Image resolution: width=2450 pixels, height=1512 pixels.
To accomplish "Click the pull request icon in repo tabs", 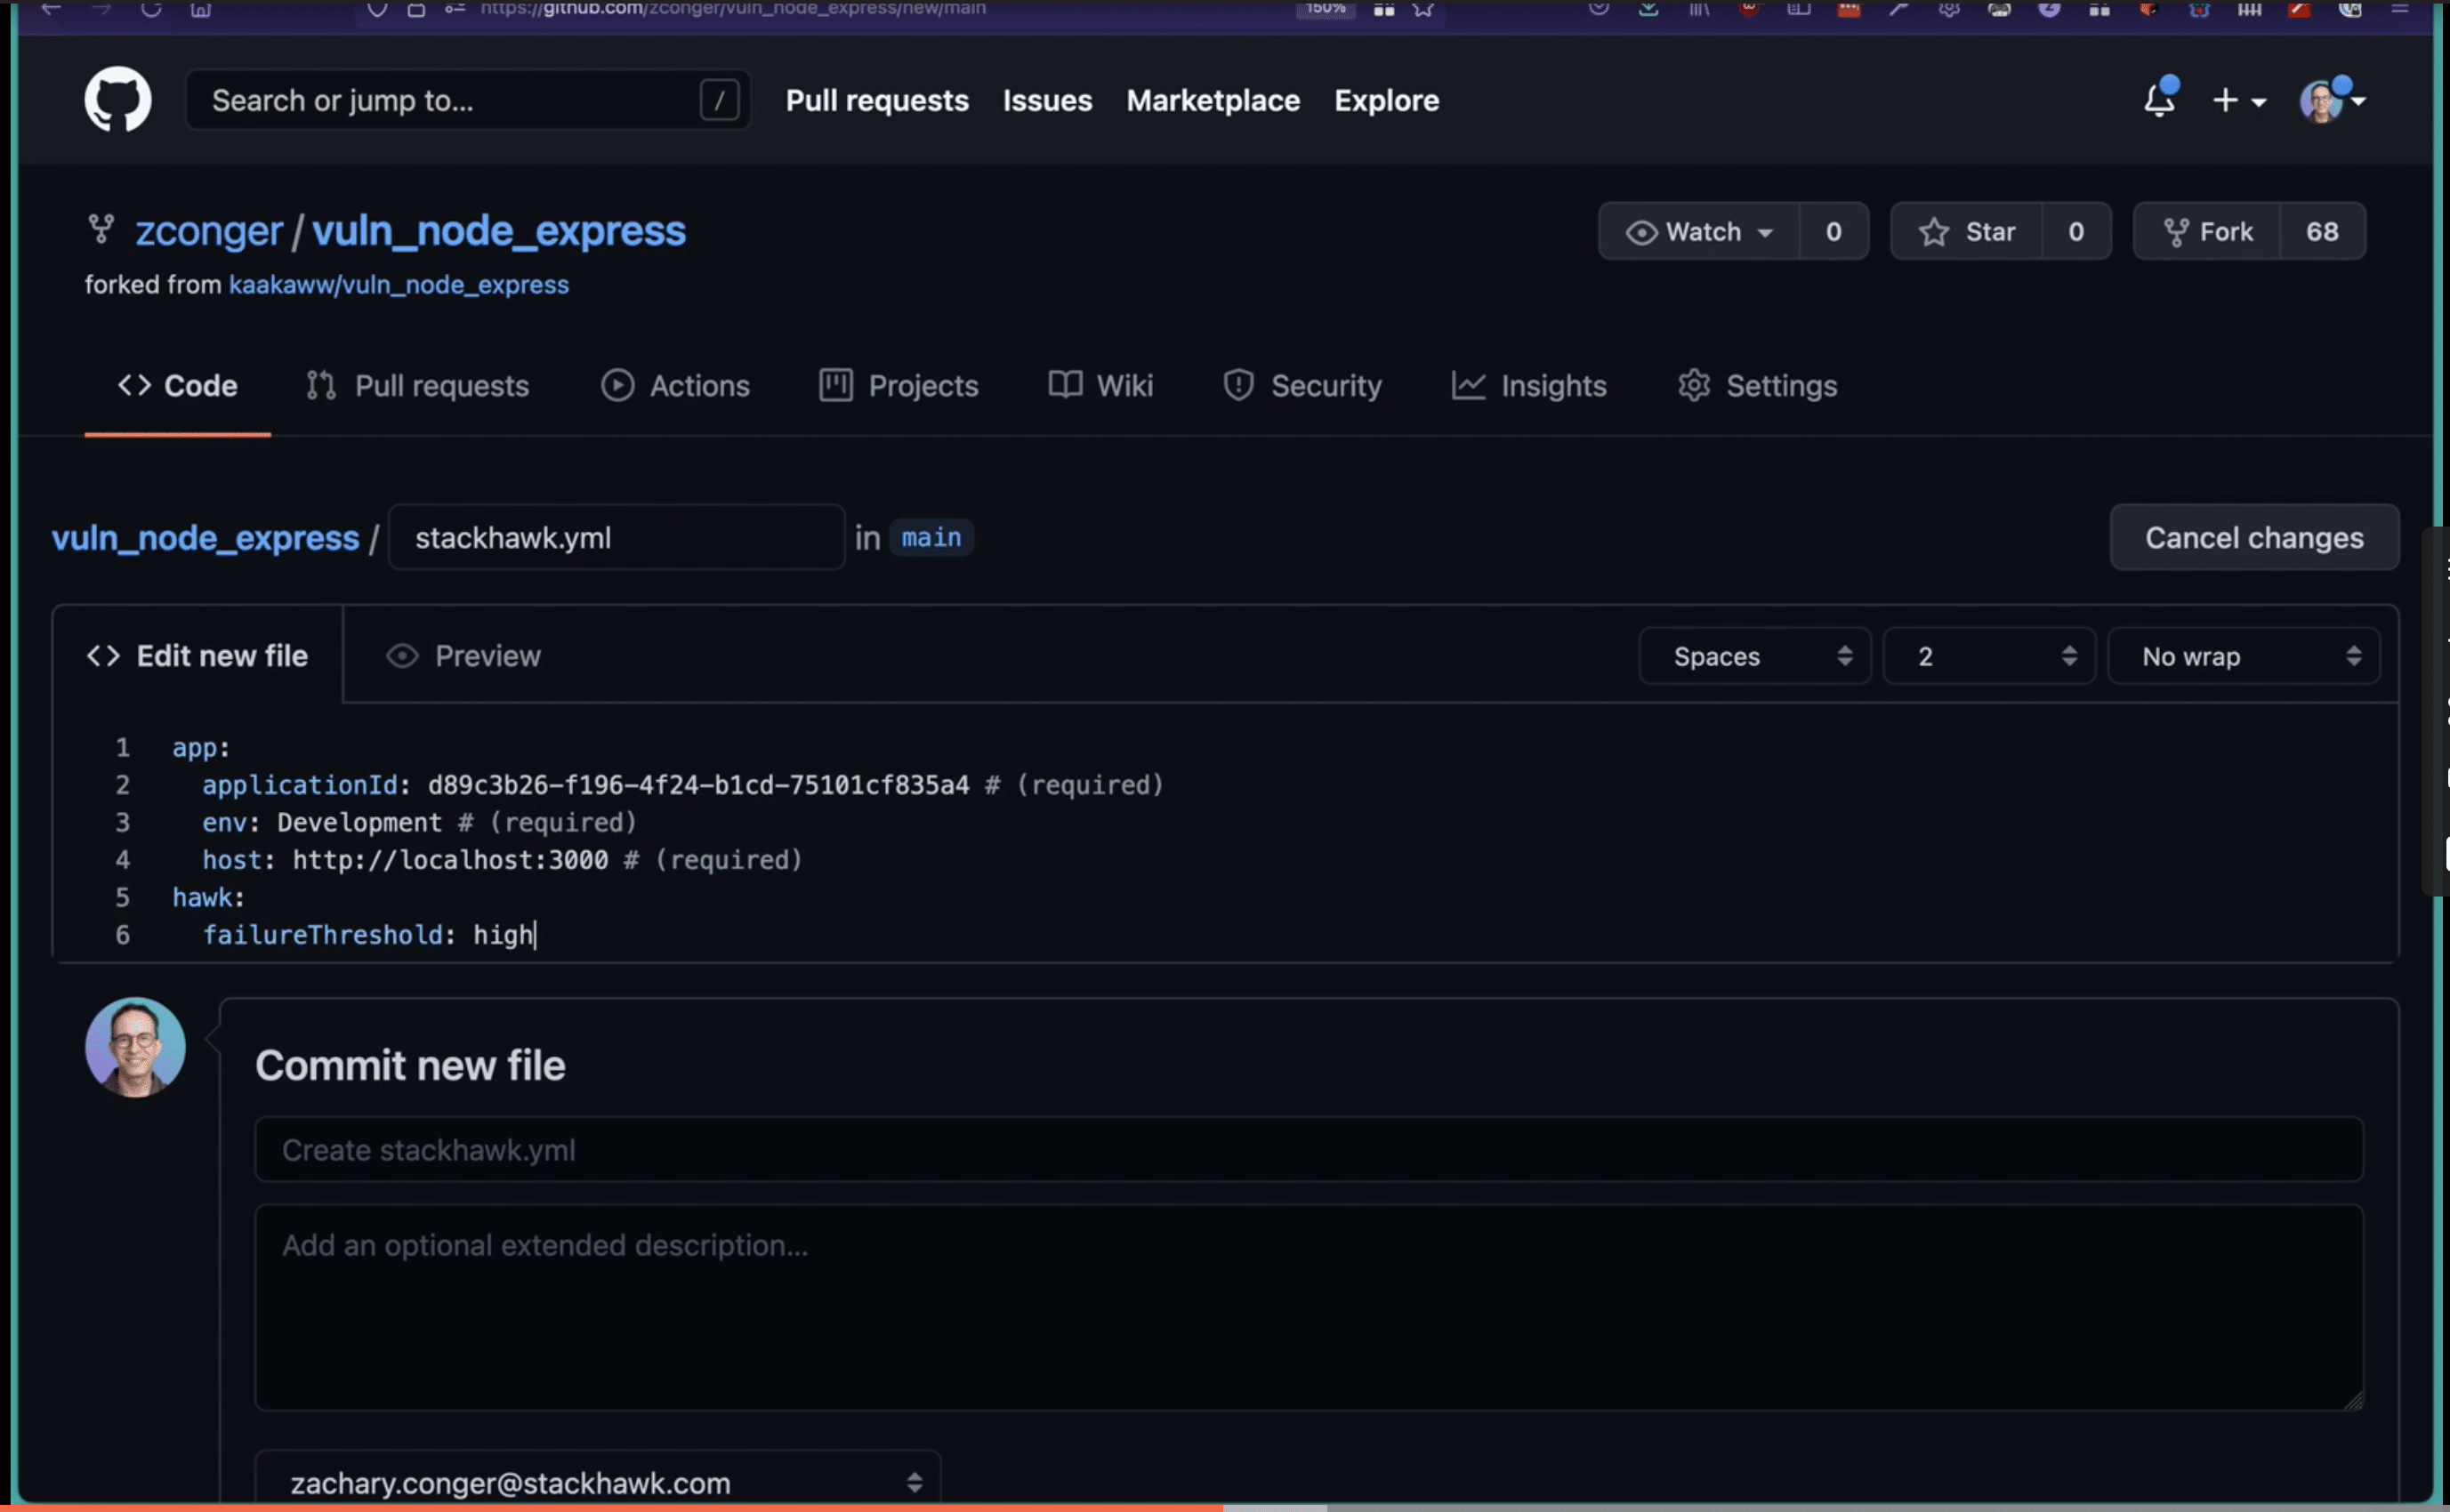I will click(x=321, y=385).
